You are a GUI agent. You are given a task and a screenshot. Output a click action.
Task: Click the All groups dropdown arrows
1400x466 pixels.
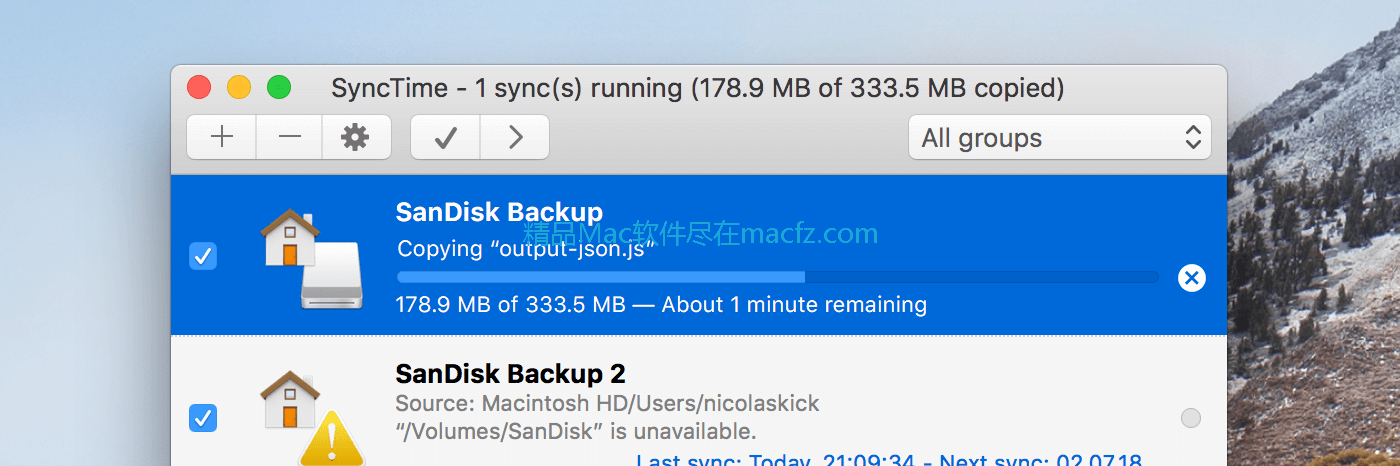click(1192, 138)
